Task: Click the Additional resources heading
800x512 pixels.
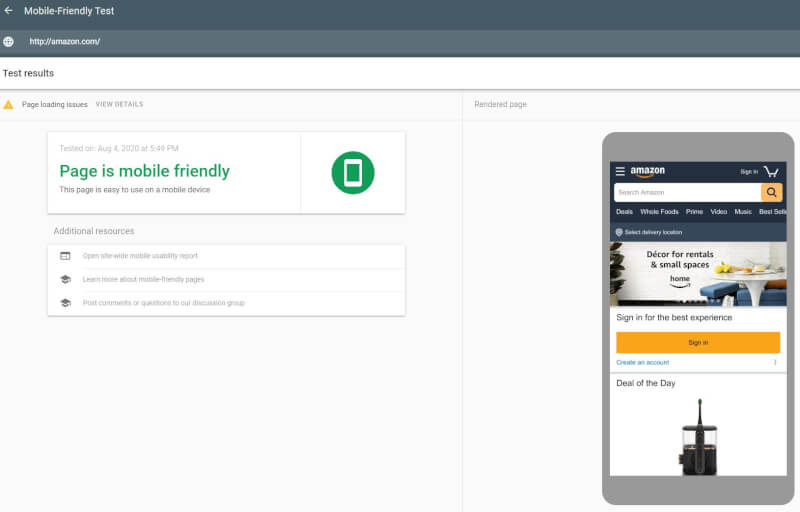Action: [x=94, y=231]
